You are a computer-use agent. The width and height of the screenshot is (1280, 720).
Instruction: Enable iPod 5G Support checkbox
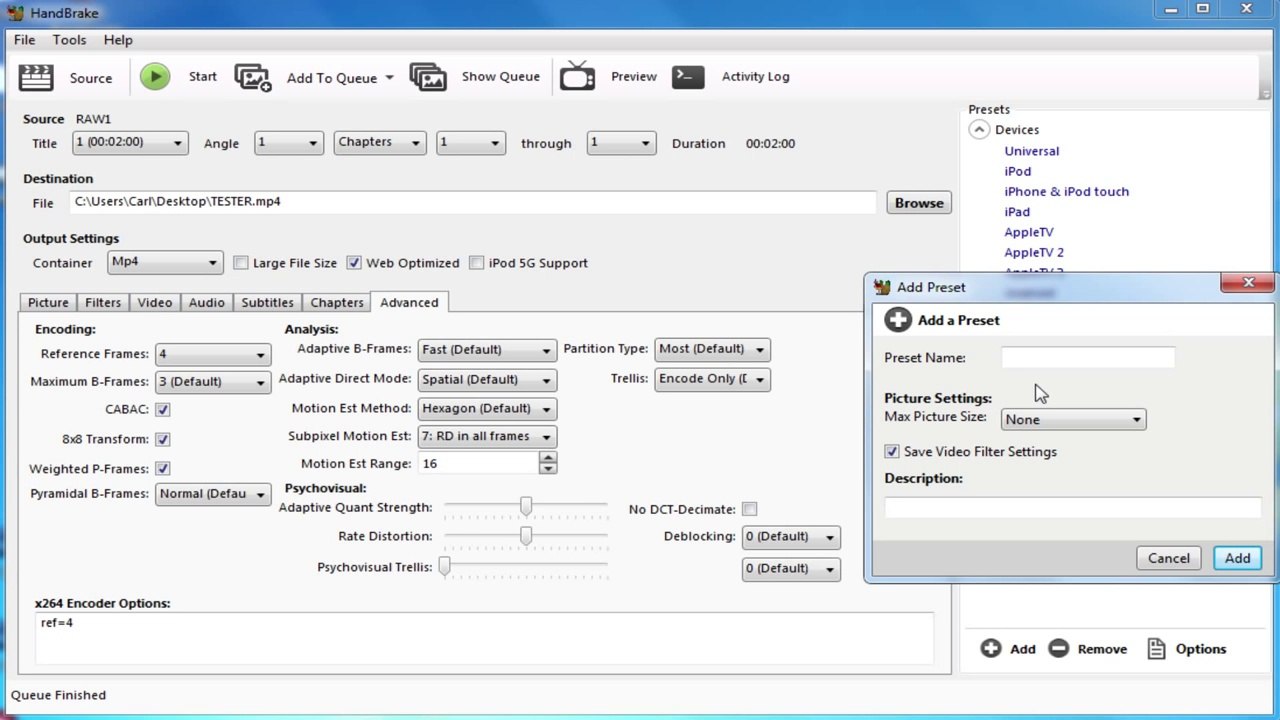[477, 263]
